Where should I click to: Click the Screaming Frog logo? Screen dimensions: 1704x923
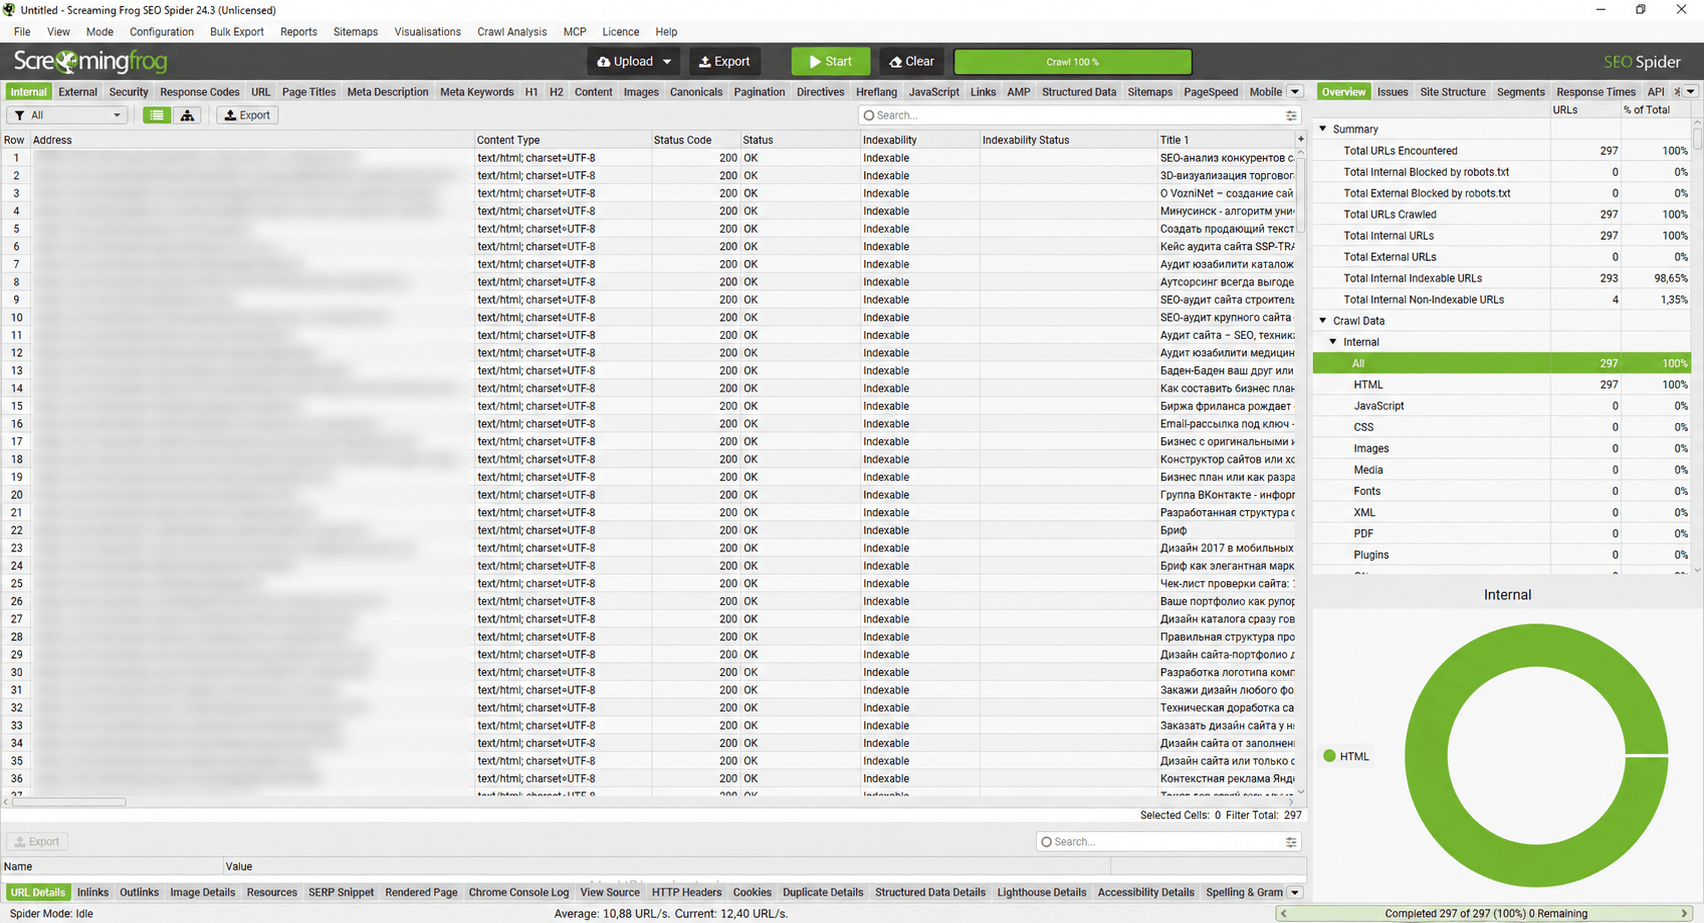[90, 61]
